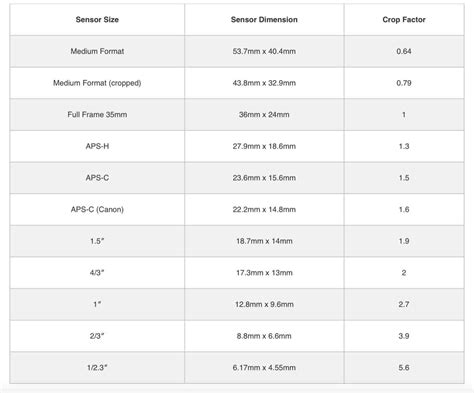This screenshot has height=393, width=474.
Task: Select the 6.17mm x 4.55mm dimension cell
Action: coord(264,368)
